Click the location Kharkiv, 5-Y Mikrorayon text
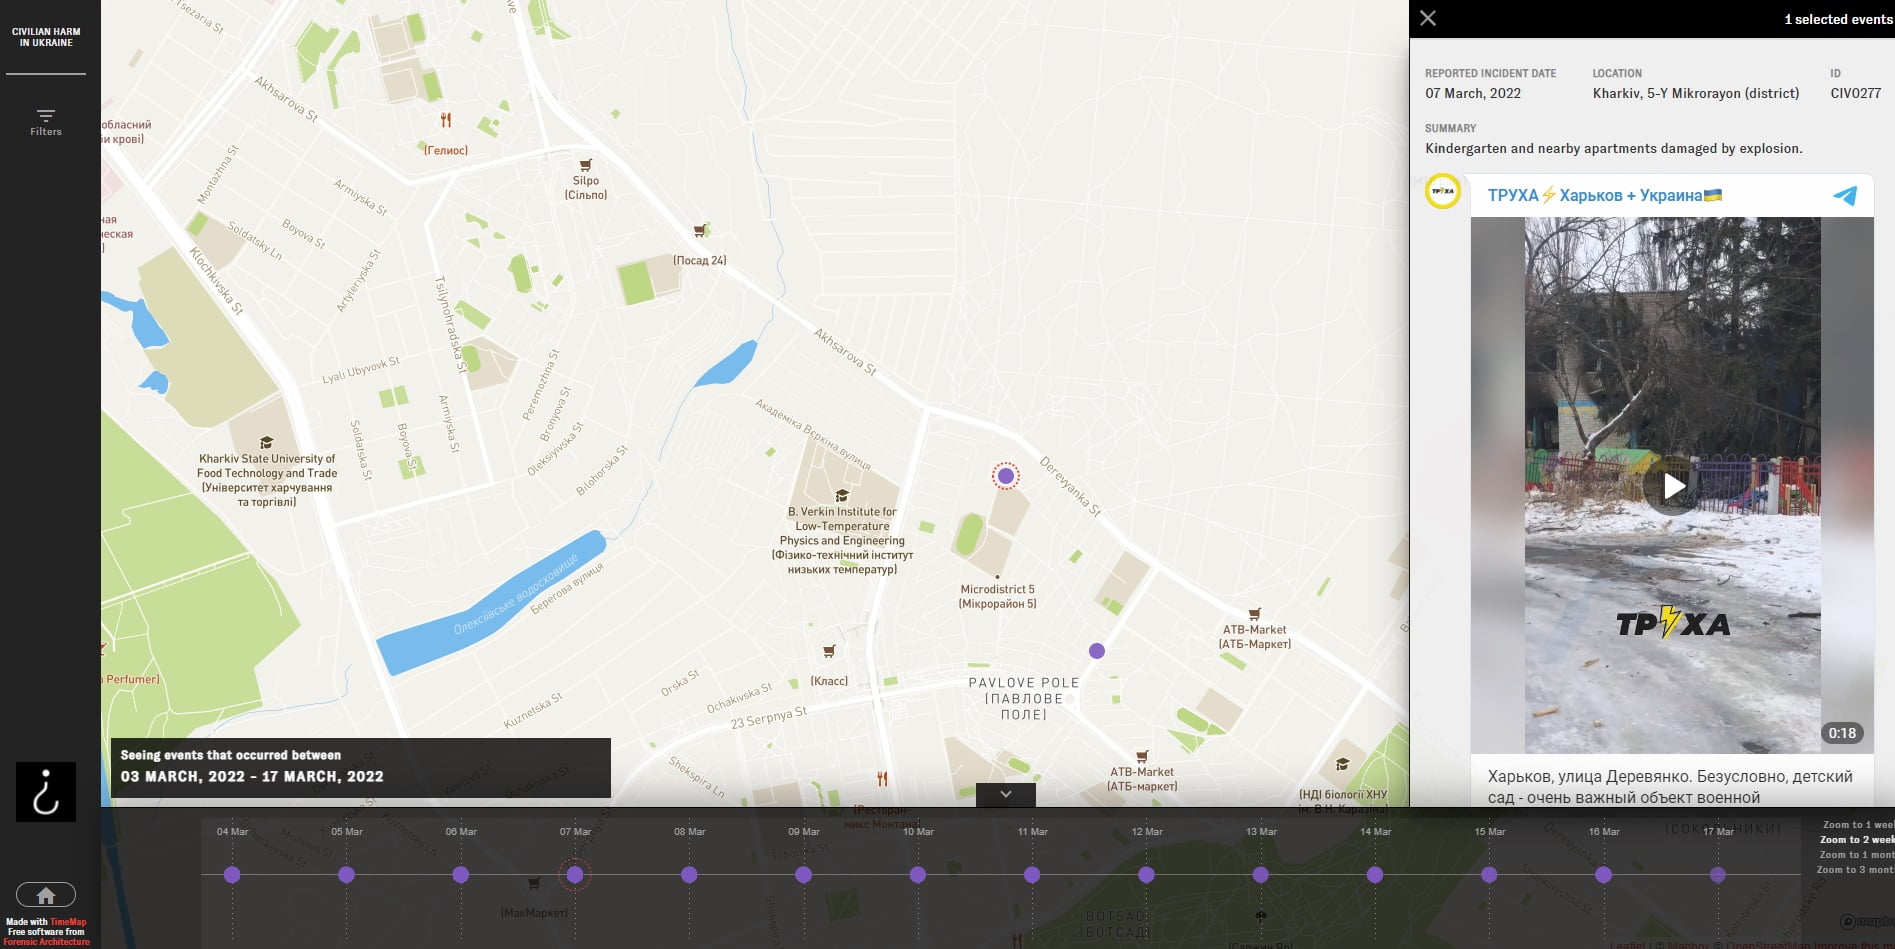Viewport: 1895px width, 949px height. (x=1696, y=93)
